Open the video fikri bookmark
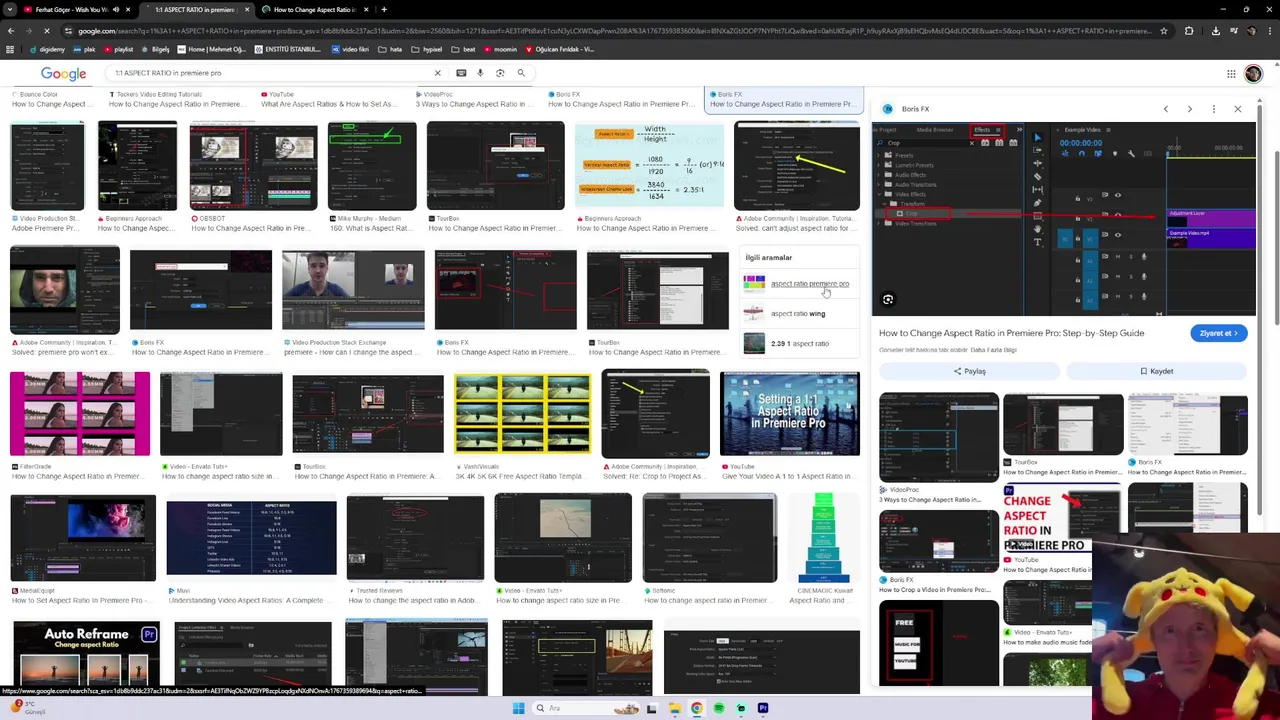 (350, 49)
